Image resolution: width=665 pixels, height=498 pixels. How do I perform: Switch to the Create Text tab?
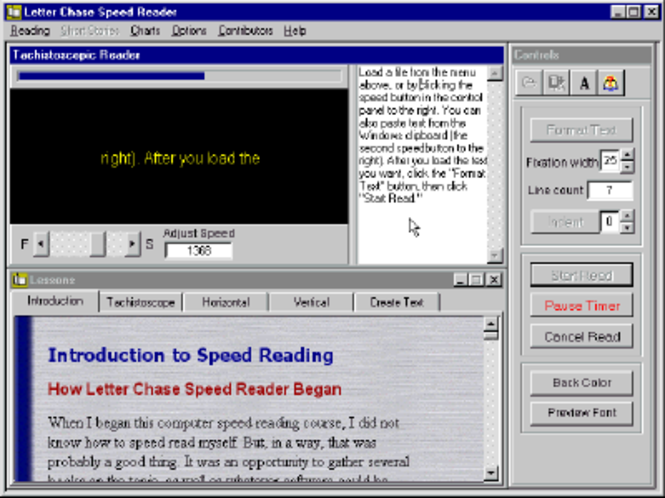tap(397, 302)
